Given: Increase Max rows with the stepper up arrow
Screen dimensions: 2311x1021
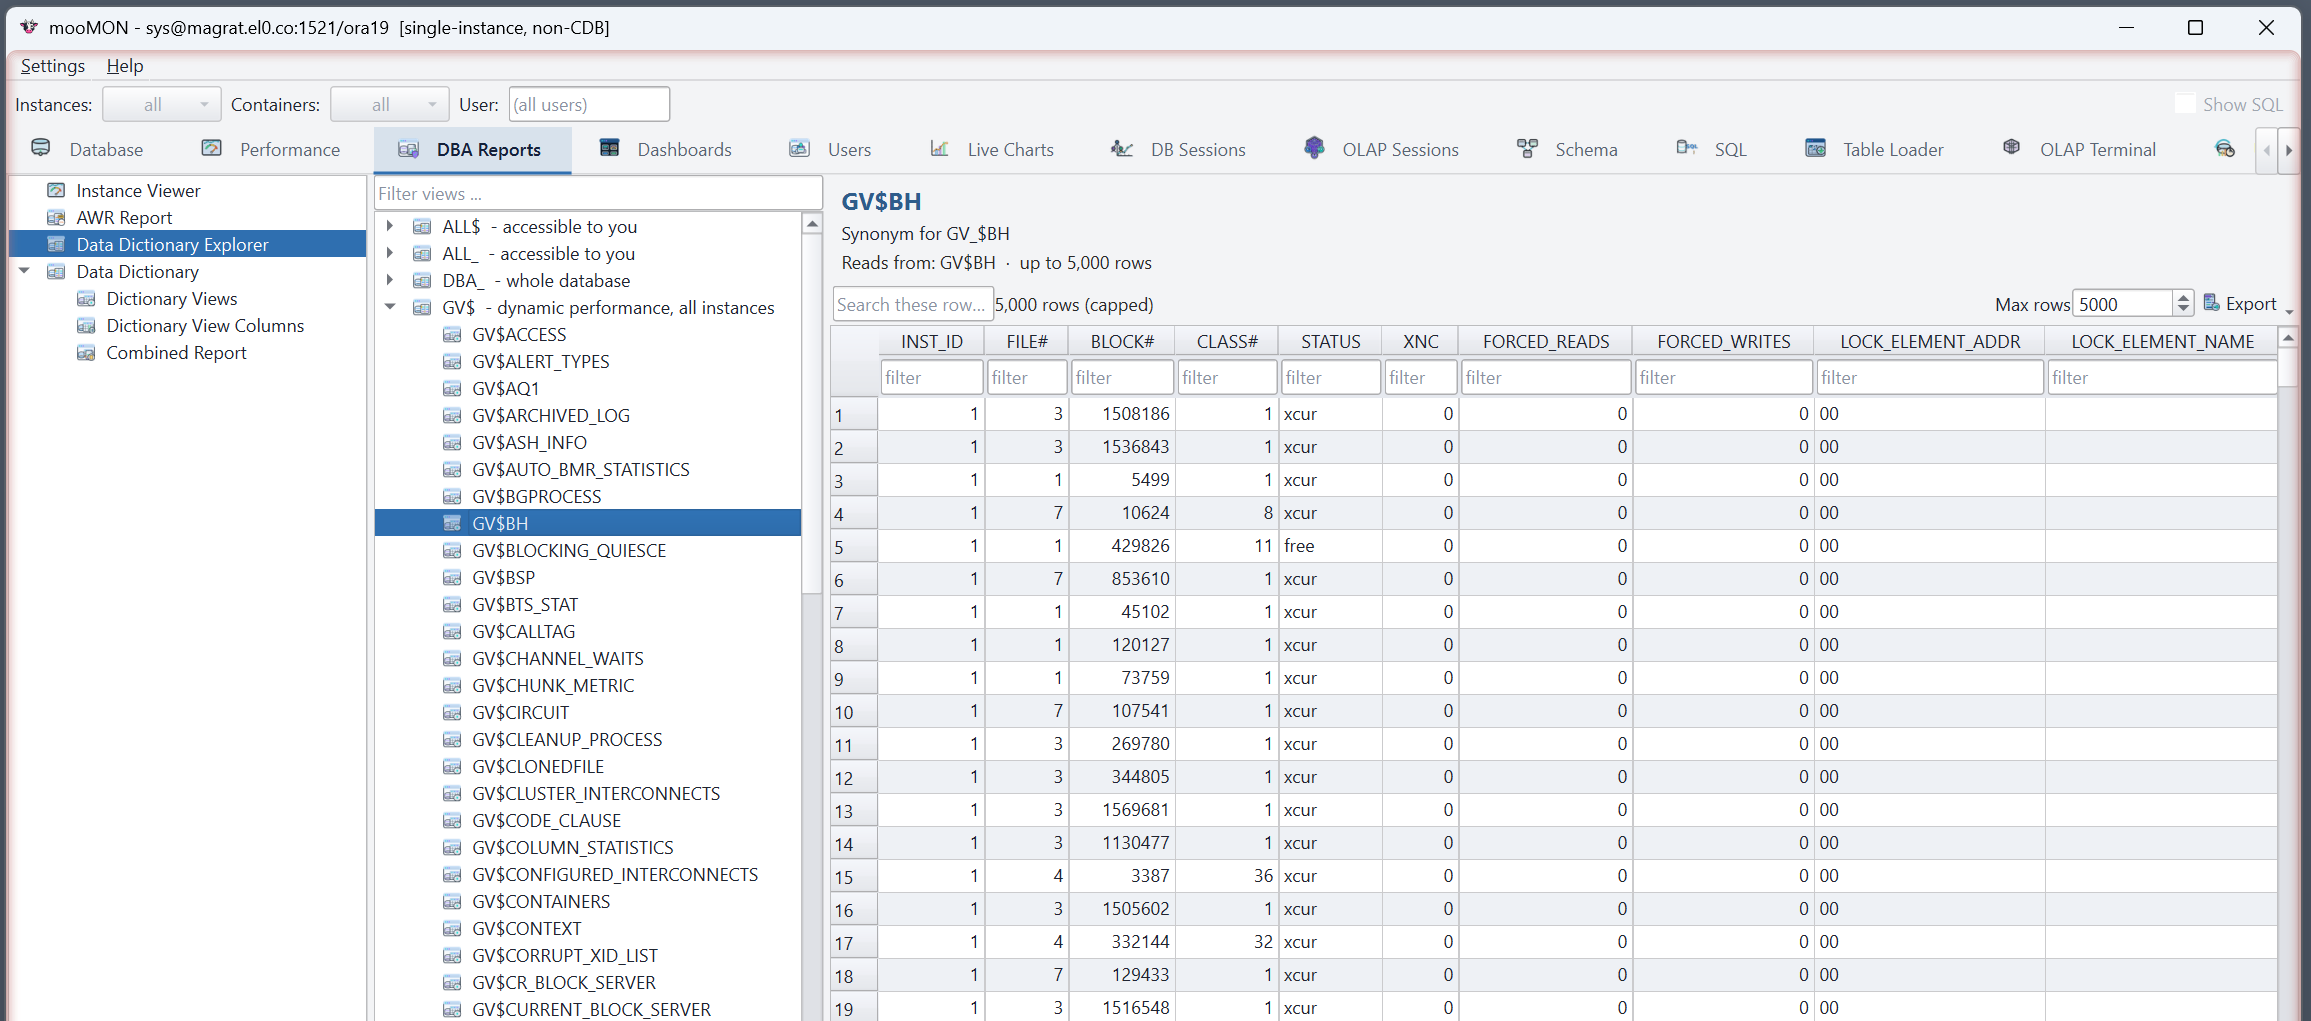Looking at the screenshot, I should pos(2183,297).
